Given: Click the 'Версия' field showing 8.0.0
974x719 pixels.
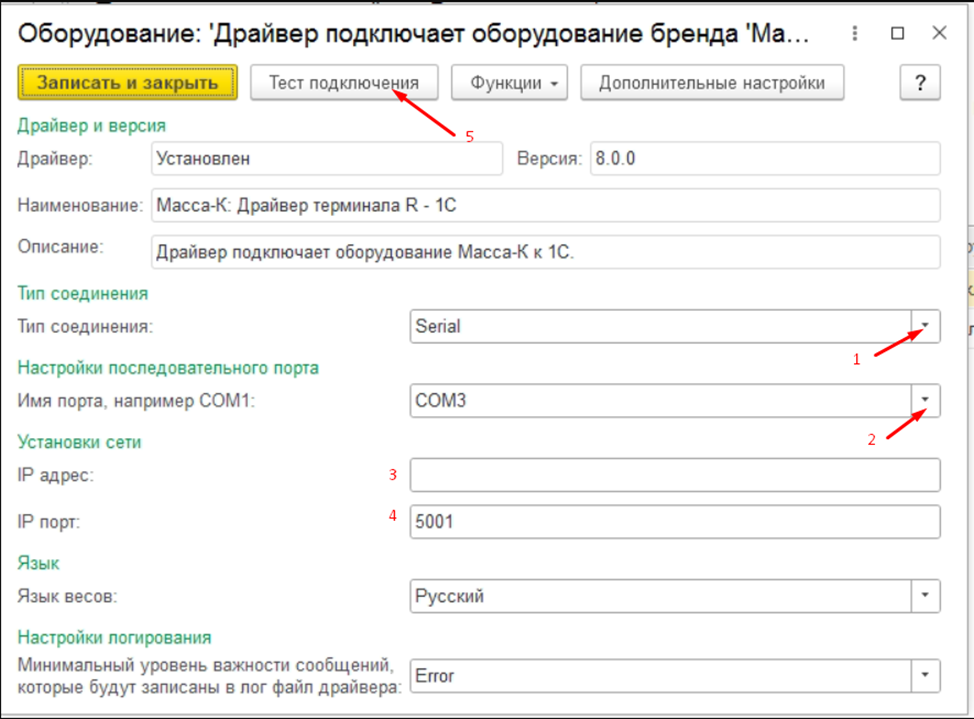Looking at the screenshot, I should [764, 158].
